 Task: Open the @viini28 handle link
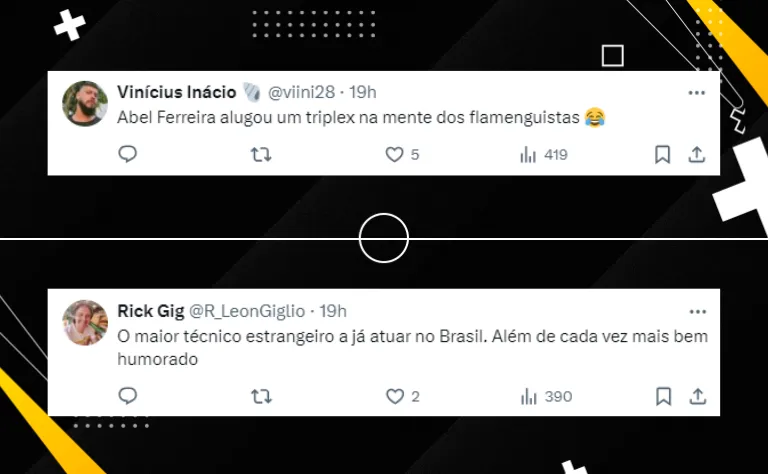click(x=301, y=92)
